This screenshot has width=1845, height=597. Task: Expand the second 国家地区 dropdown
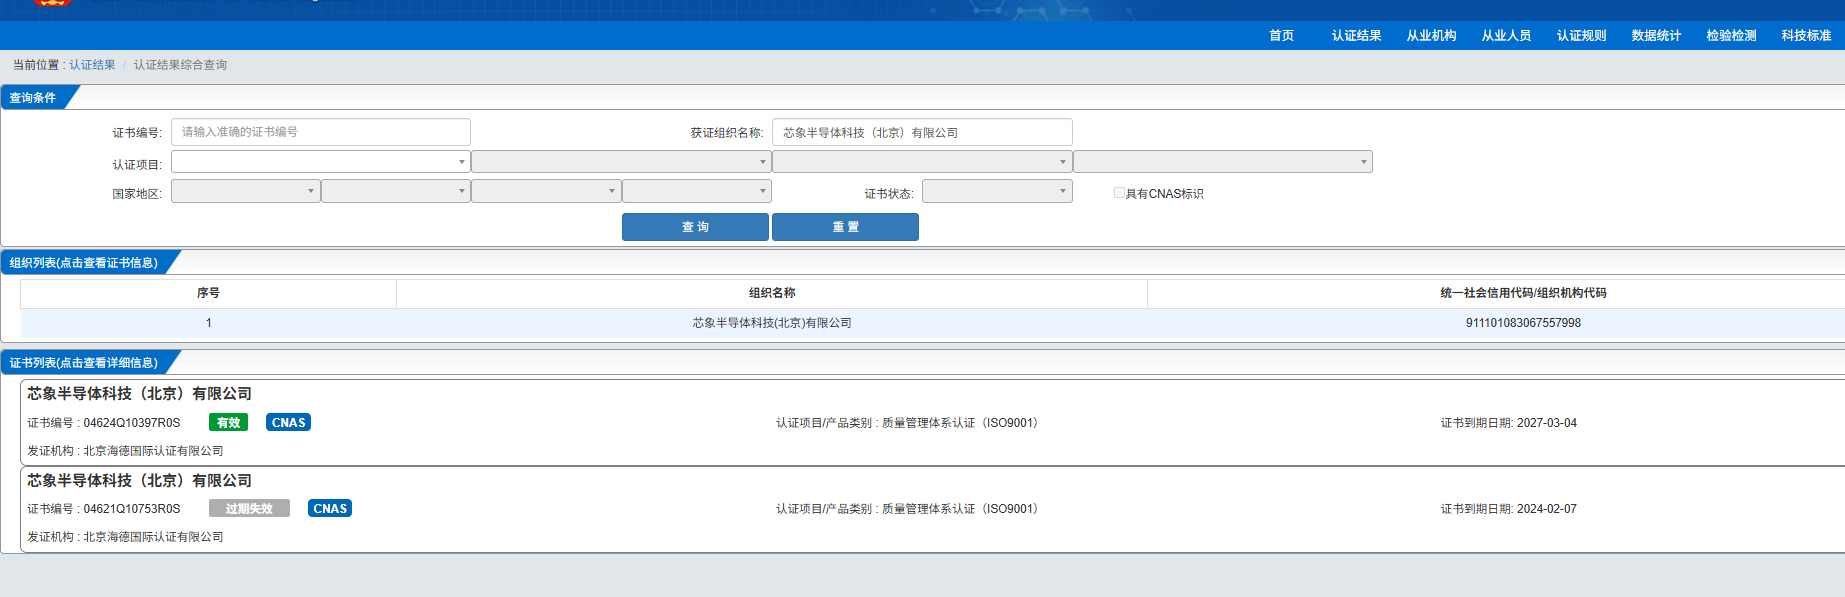click(396, 191)
